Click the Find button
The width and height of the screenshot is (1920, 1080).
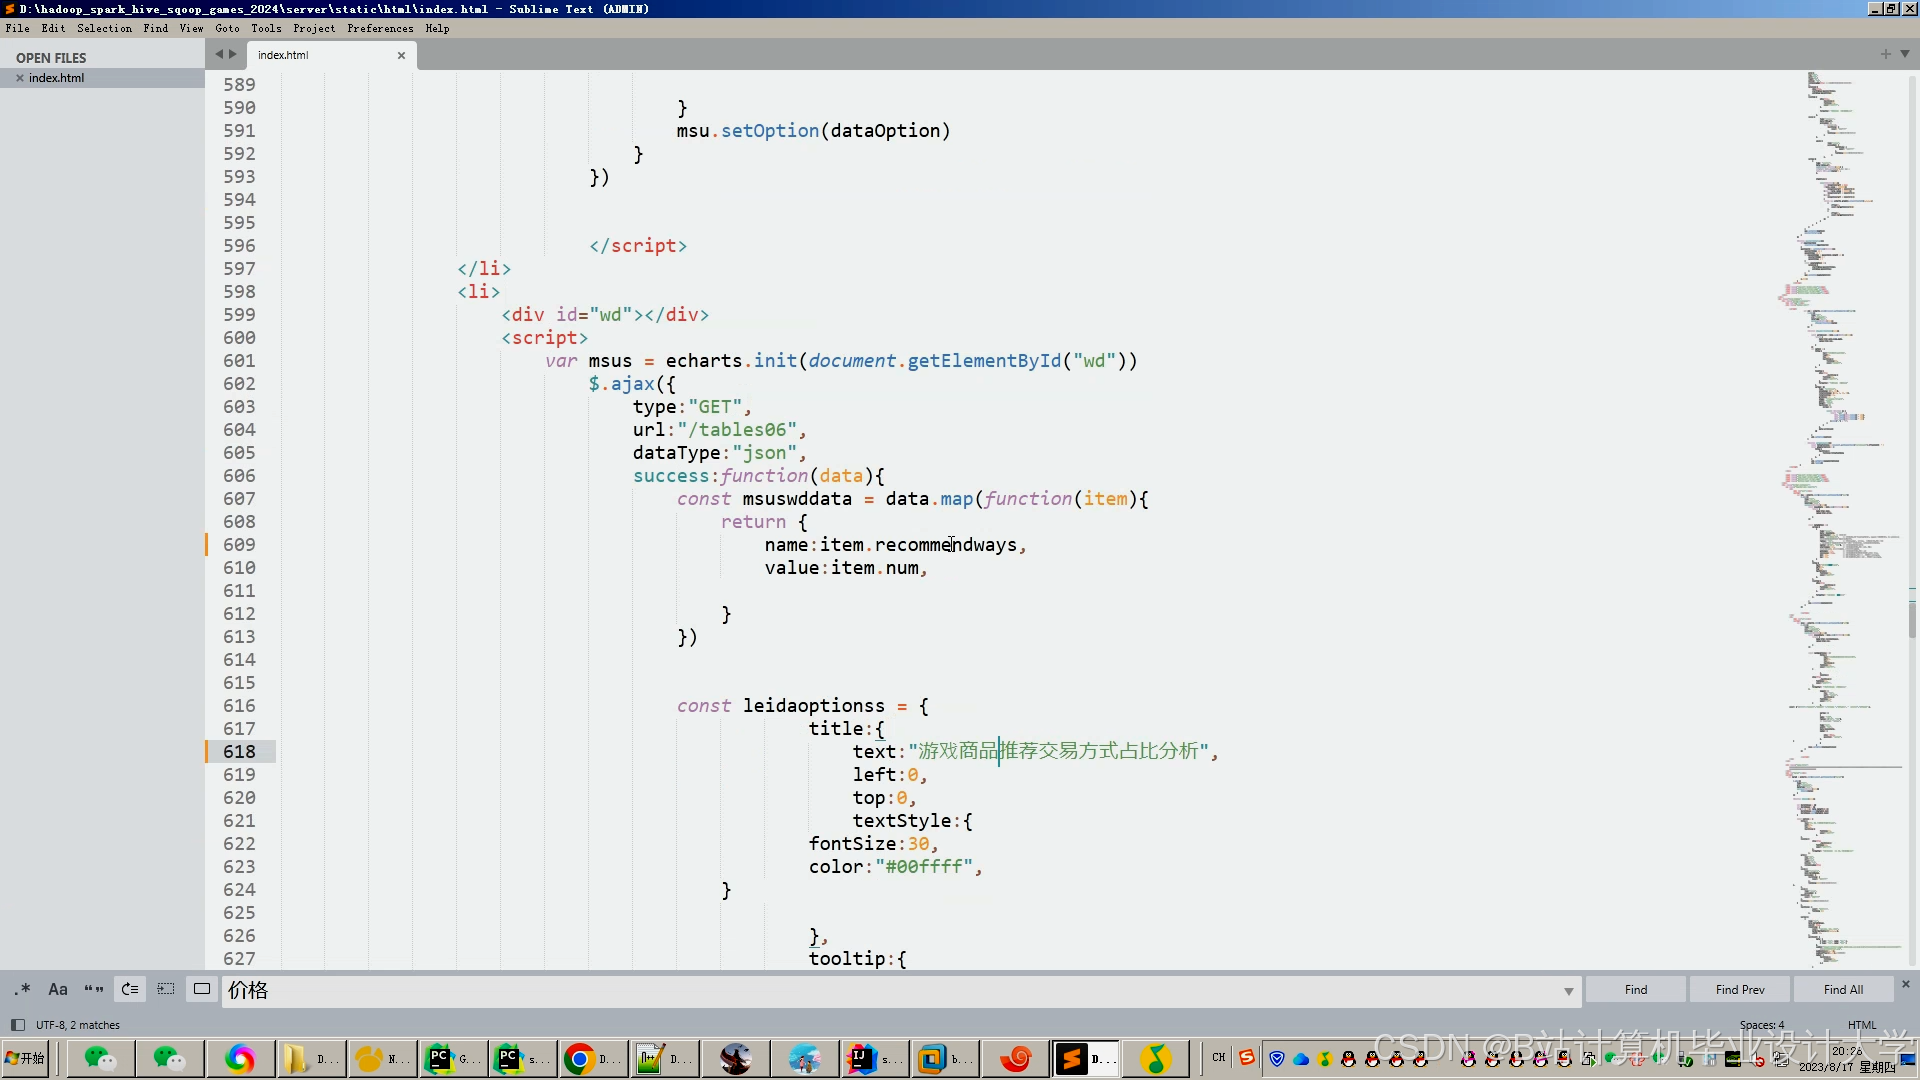1635,989
